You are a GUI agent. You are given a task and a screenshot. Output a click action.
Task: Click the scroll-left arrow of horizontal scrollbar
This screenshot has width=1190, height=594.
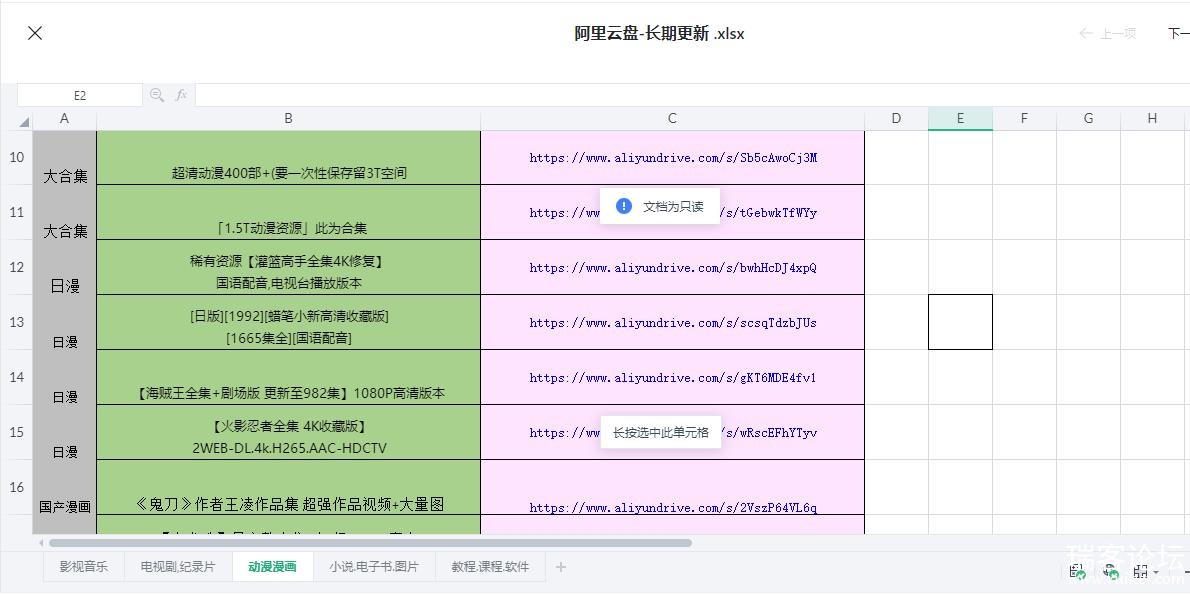click(x=40, y=543)
